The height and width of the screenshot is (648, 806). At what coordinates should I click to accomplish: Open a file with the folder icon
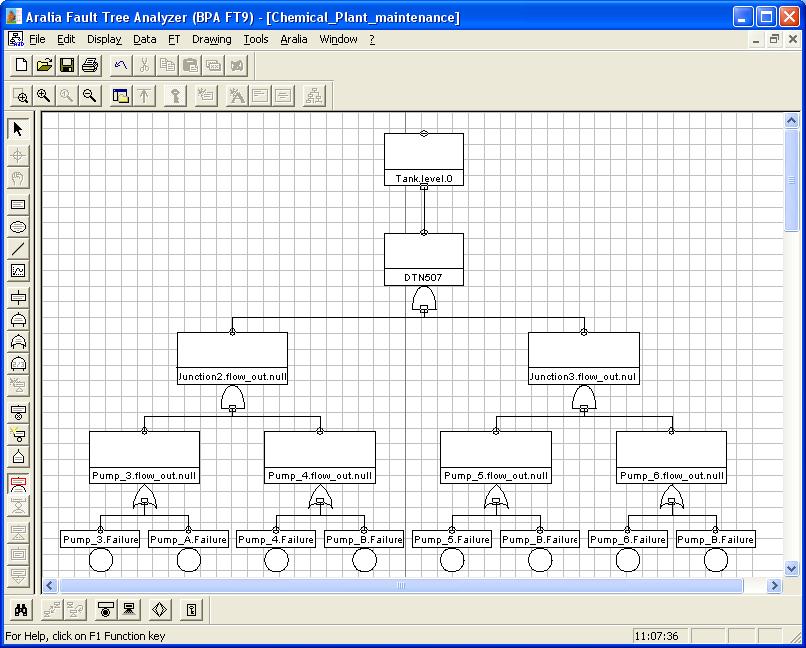point(44,66)
